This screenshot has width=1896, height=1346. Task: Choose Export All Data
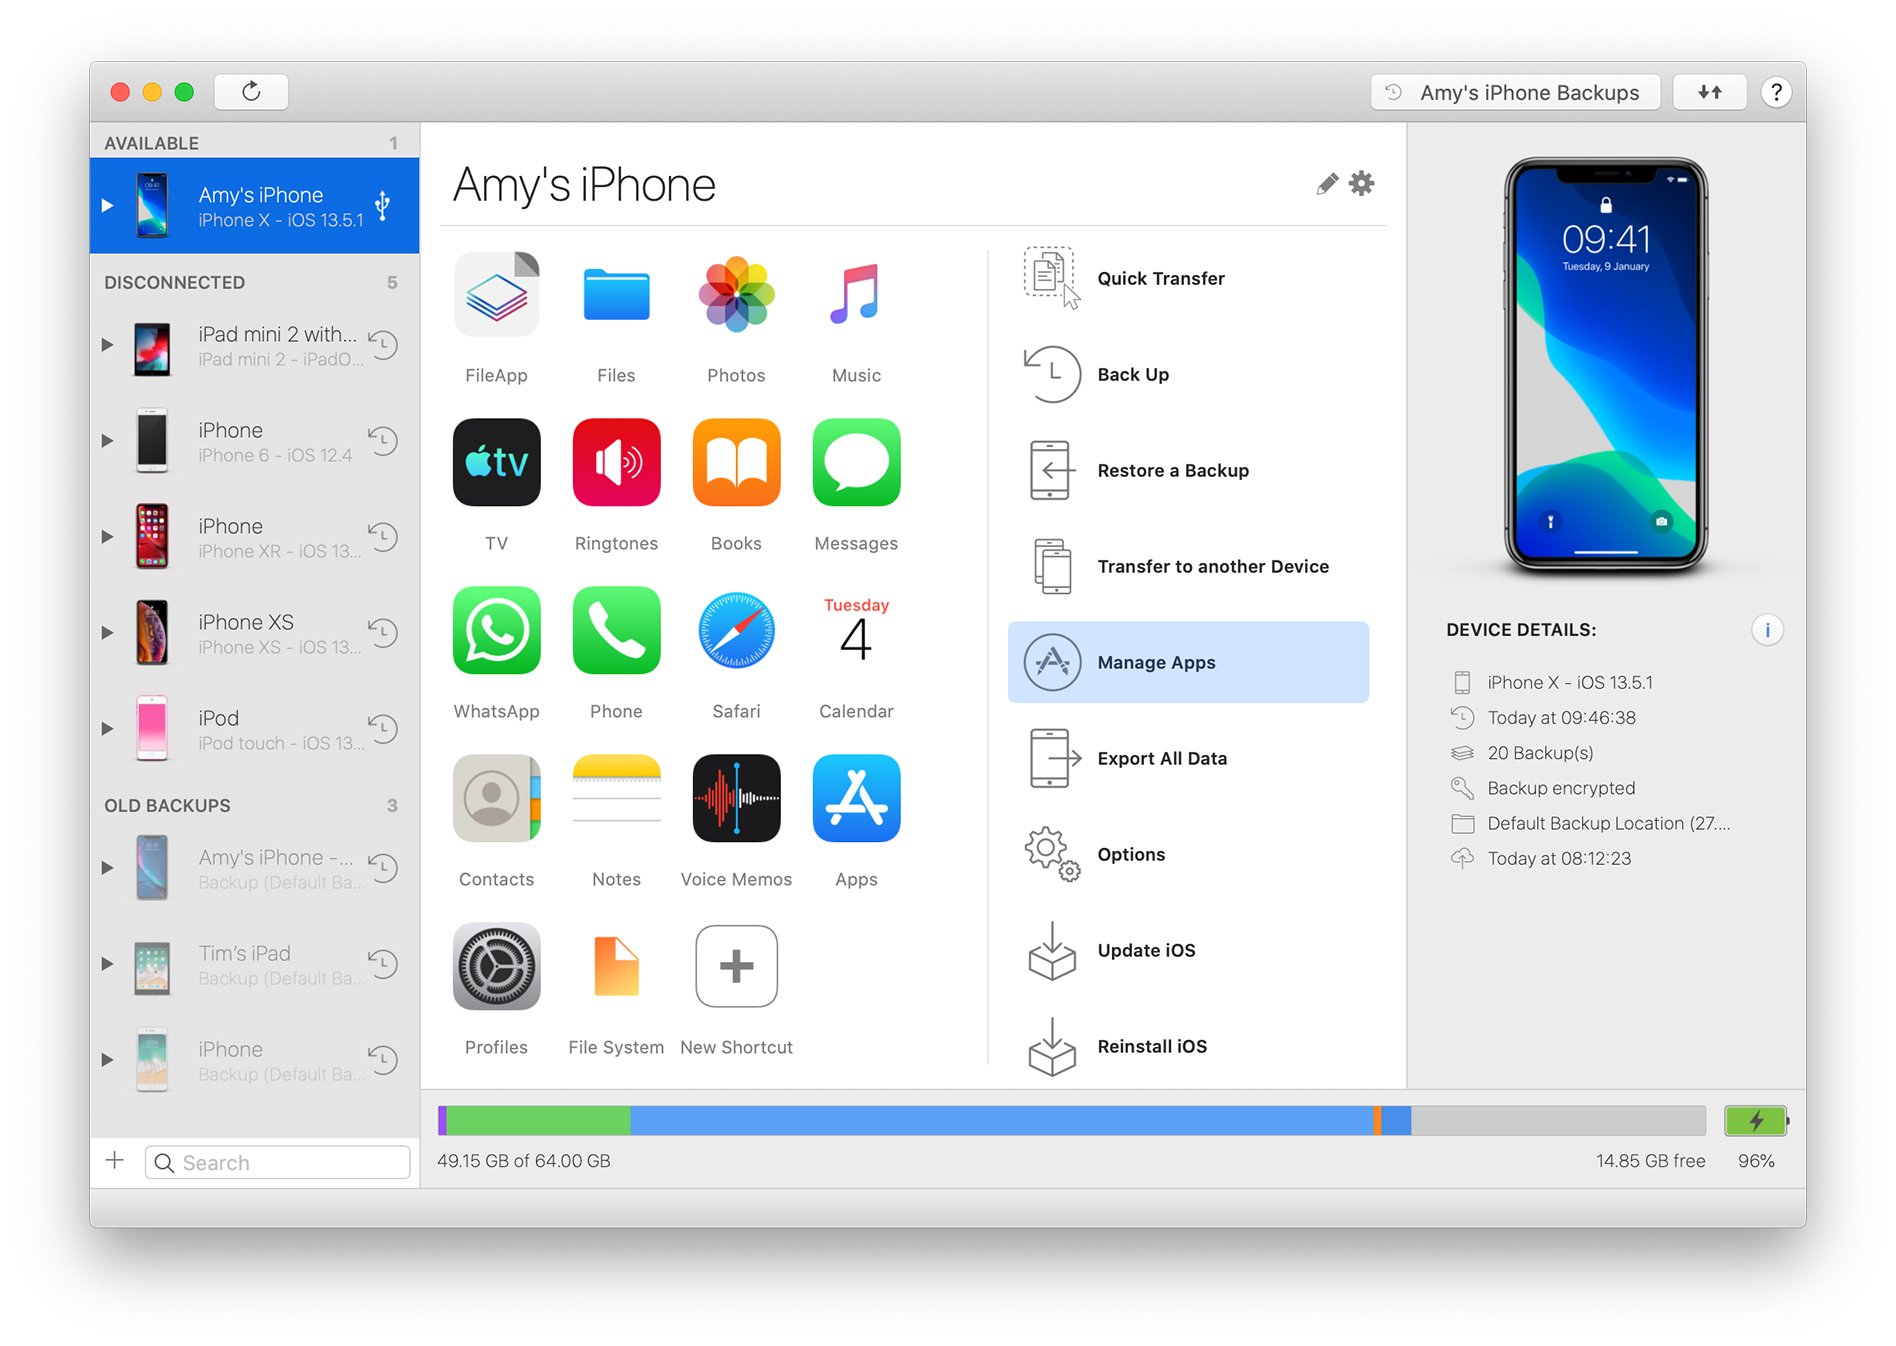(1188, 758)
